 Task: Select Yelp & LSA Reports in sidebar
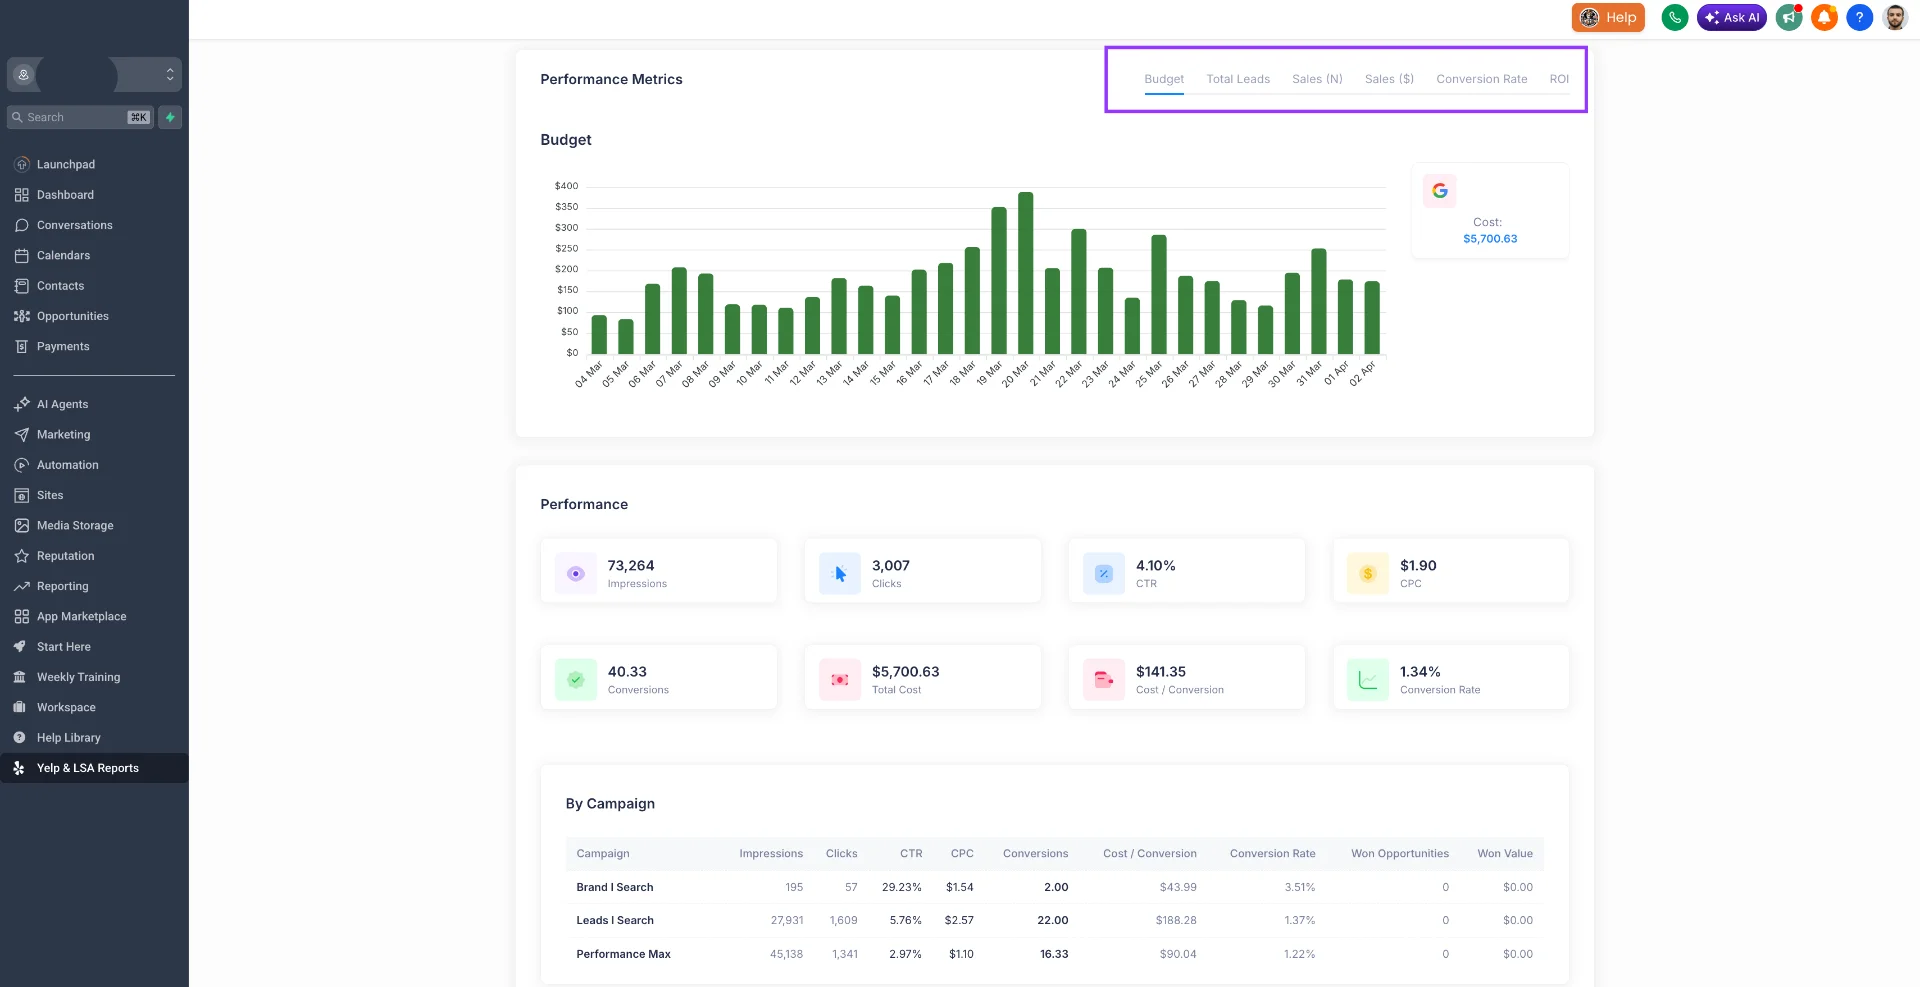click(x=88, y=767)
